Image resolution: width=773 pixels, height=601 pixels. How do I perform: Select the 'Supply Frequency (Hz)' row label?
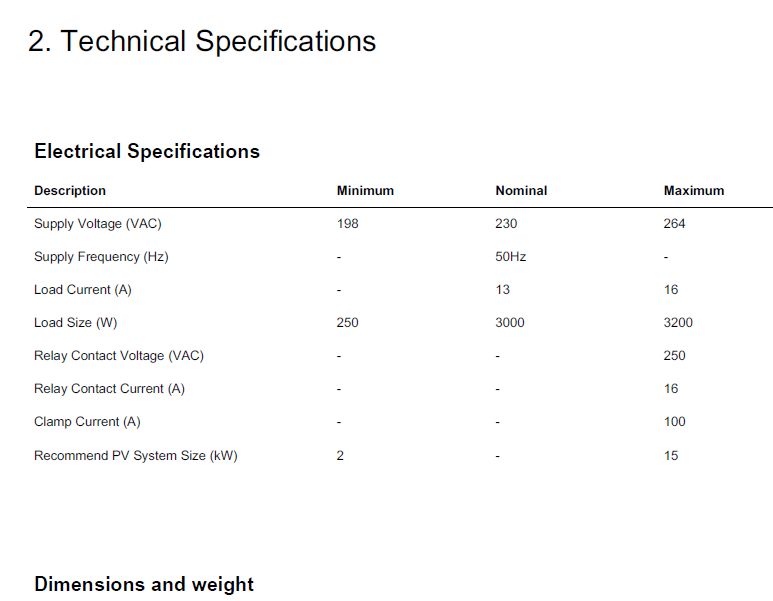coord(101,257)
